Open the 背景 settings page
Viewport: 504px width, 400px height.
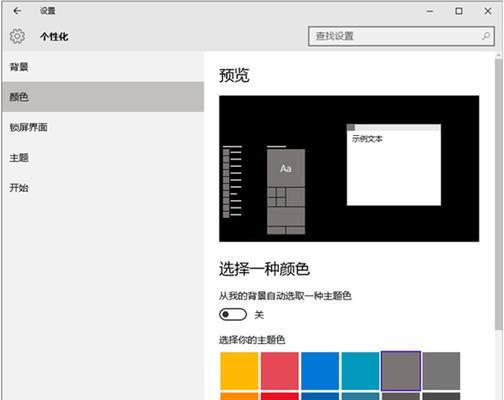tap(103, 67)
